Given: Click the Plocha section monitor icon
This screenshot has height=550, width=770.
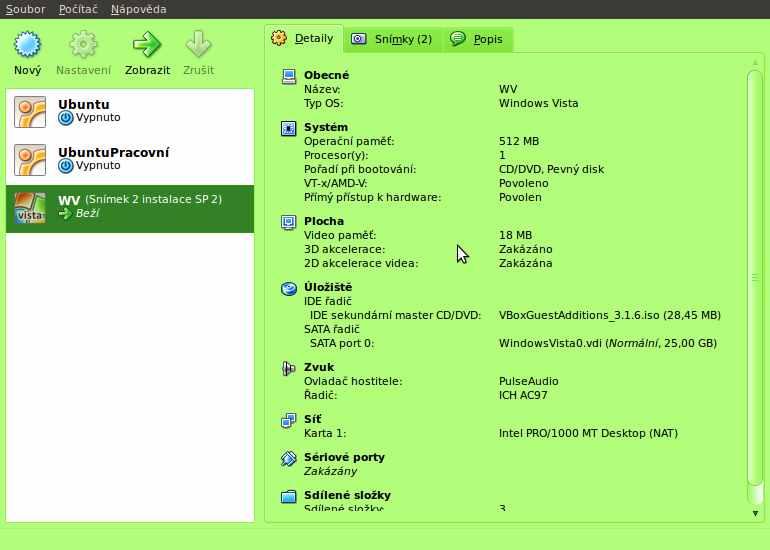Looking at the screenshot, I should click(x=289, y=222).
